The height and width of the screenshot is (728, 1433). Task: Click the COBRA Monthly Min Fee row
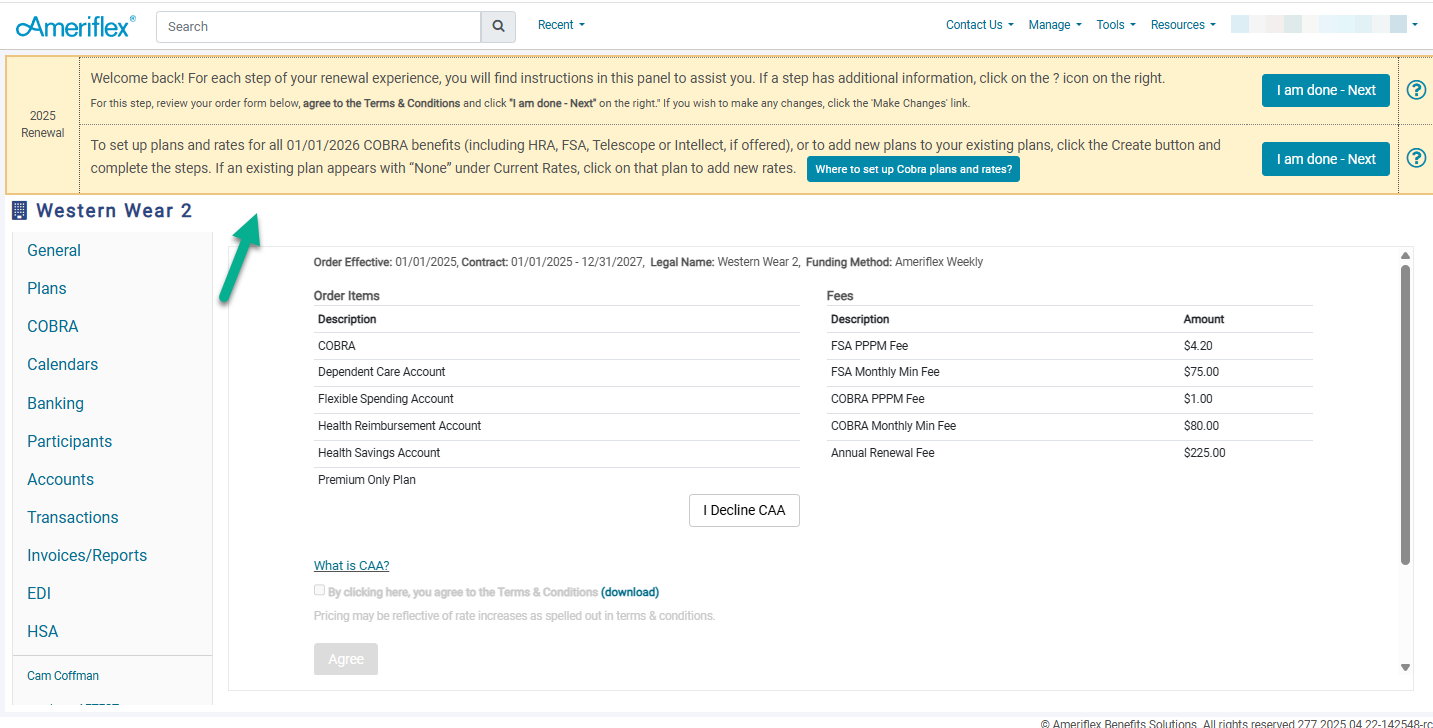pos(1069,426)
